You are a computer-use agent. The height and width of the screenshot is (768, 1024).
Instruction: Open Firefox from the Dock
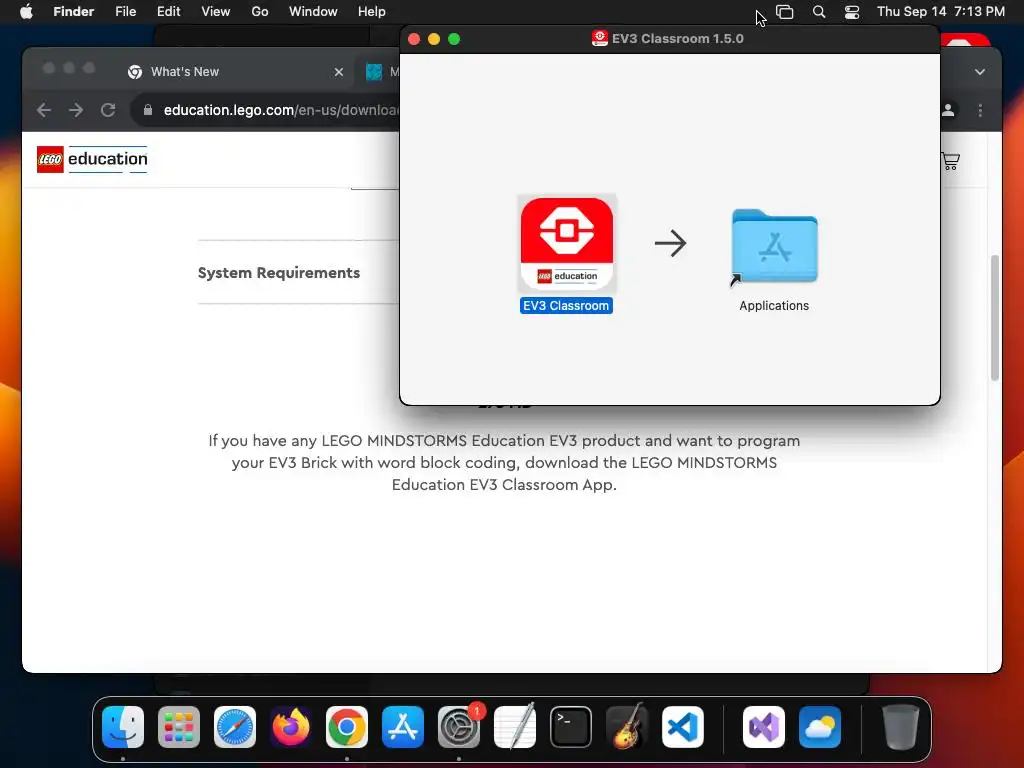click(291, 727)
